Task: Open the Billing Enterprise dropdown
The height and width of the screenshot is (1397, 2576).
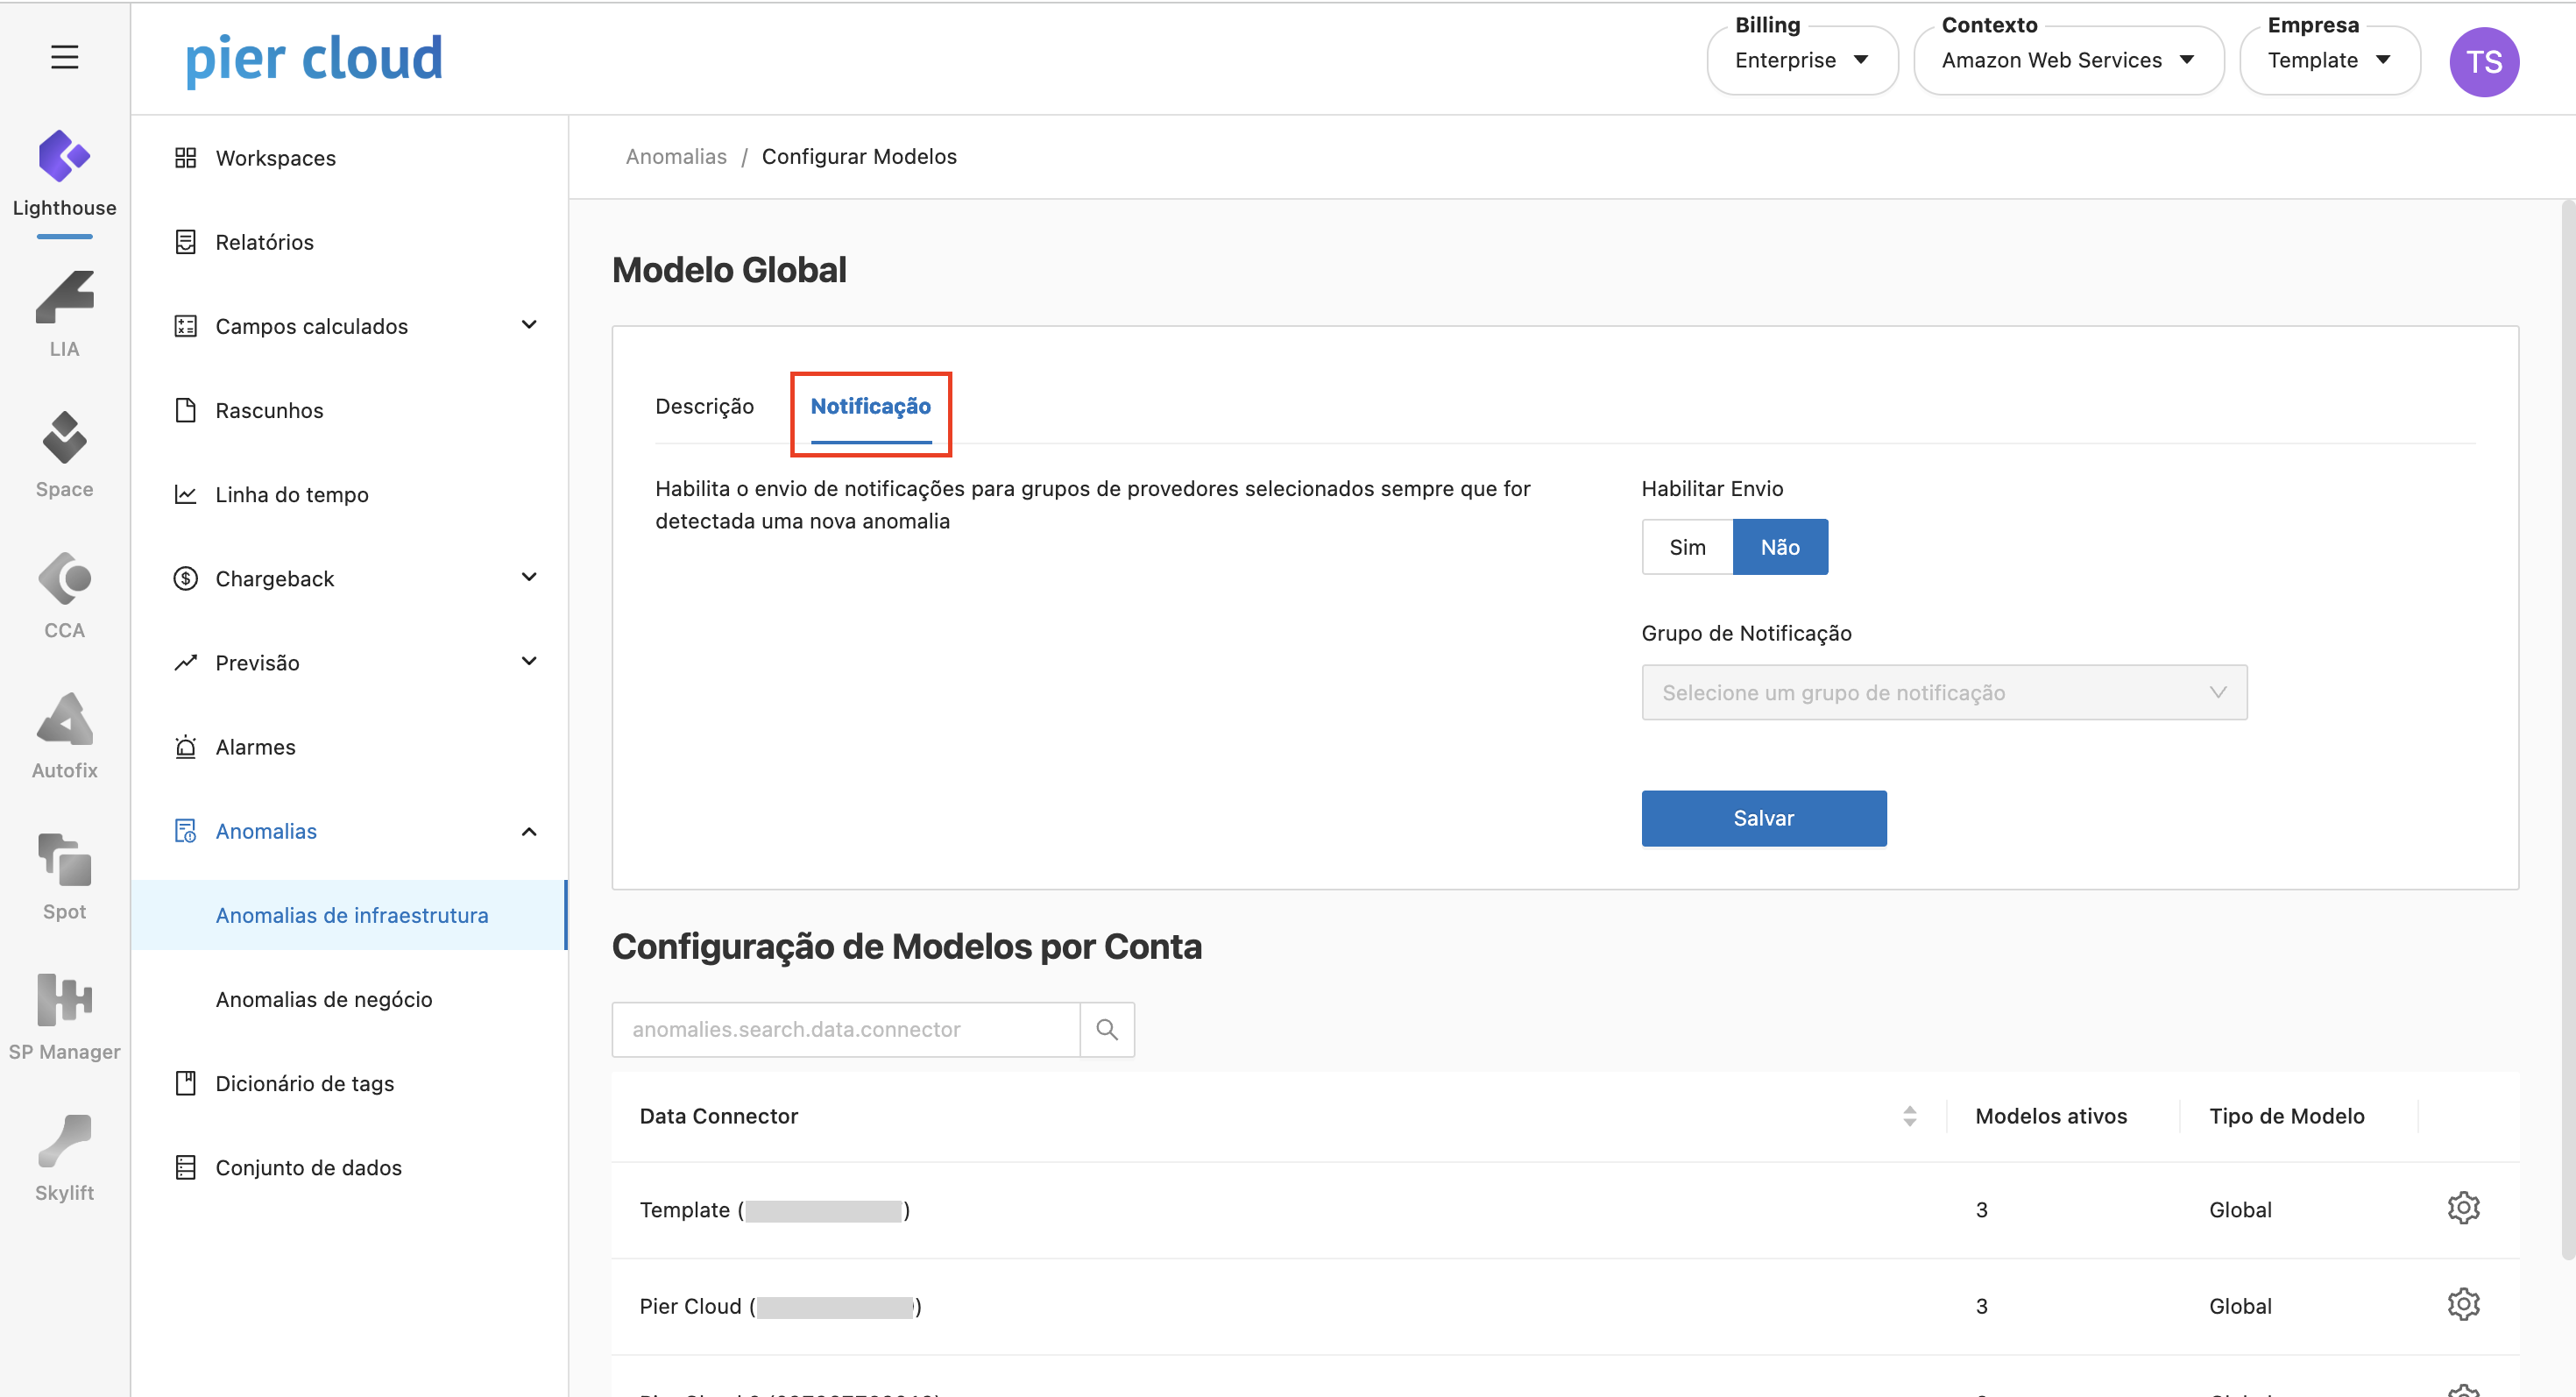Action: click(x=1801, y=61)
